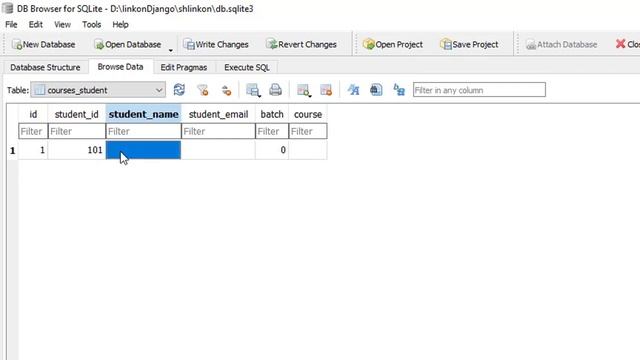This screenshot has width=640, height=360.
Task: Sort by the student_email column header
Action: pos(218,114)
